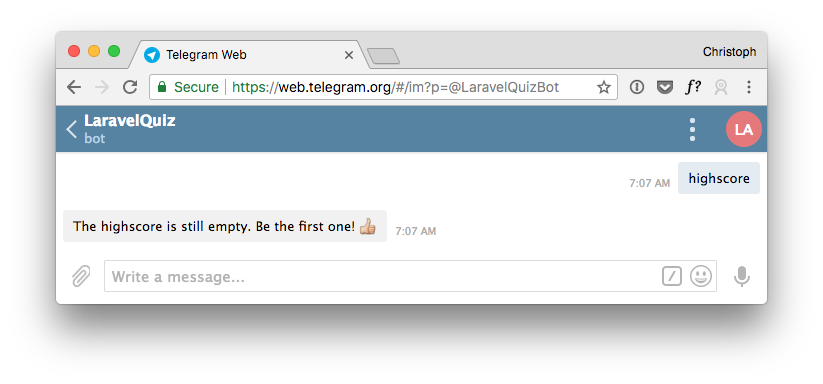Open the emoji smiley picker
823x384 pixels.
(701, 276)
